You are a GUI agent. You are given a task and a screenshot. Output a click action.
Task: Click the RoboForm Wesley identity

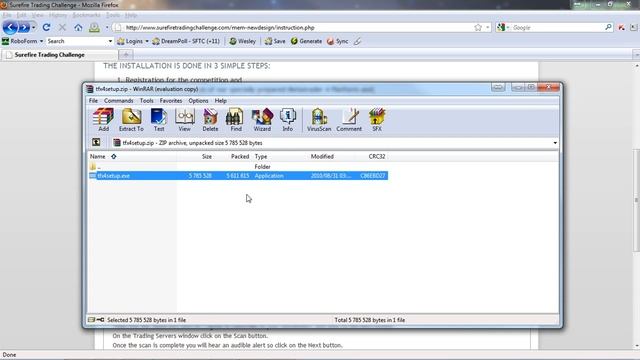(x=242, y=41)
